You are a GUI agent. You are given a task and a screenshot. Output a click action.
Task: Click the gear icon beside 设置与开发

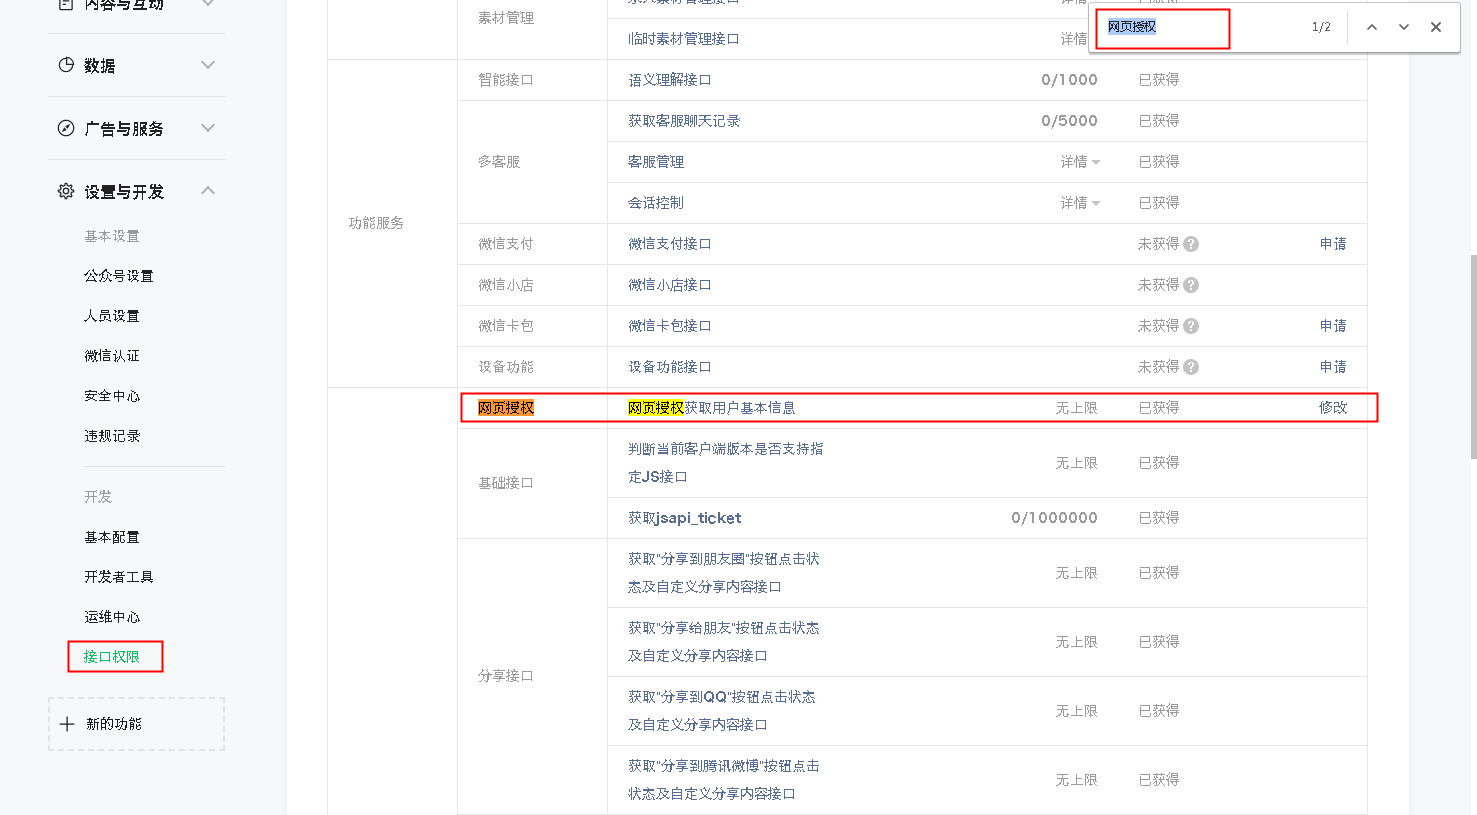[x=66, y=191]
